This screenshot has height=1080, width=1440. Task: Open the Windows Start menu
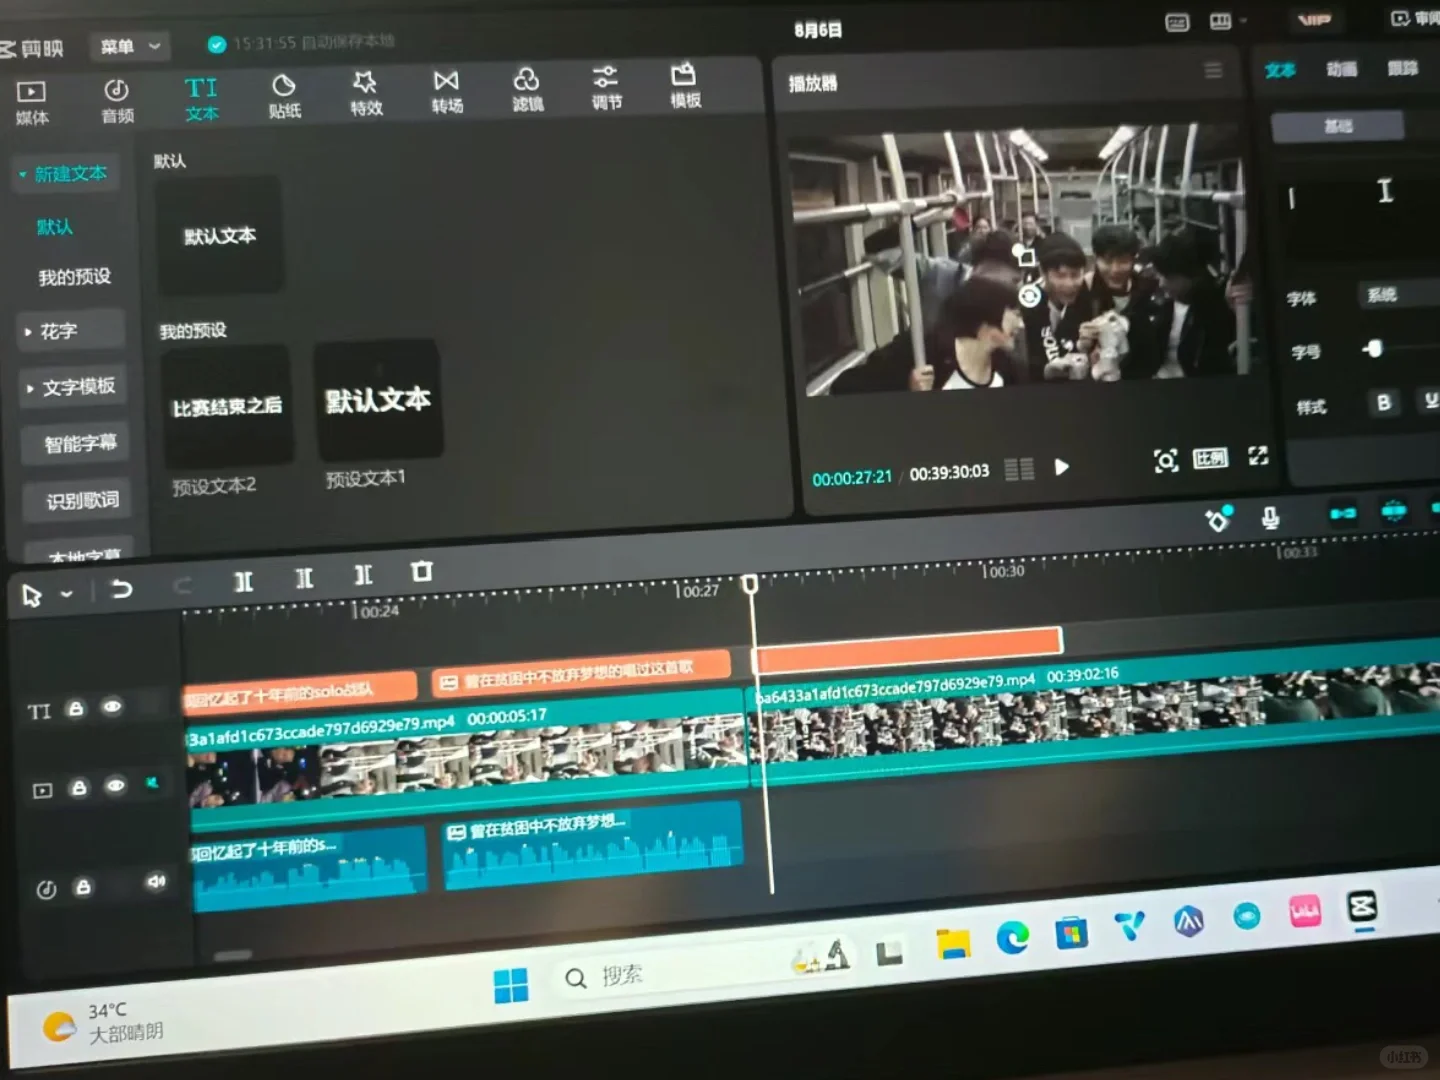[511, 985]
